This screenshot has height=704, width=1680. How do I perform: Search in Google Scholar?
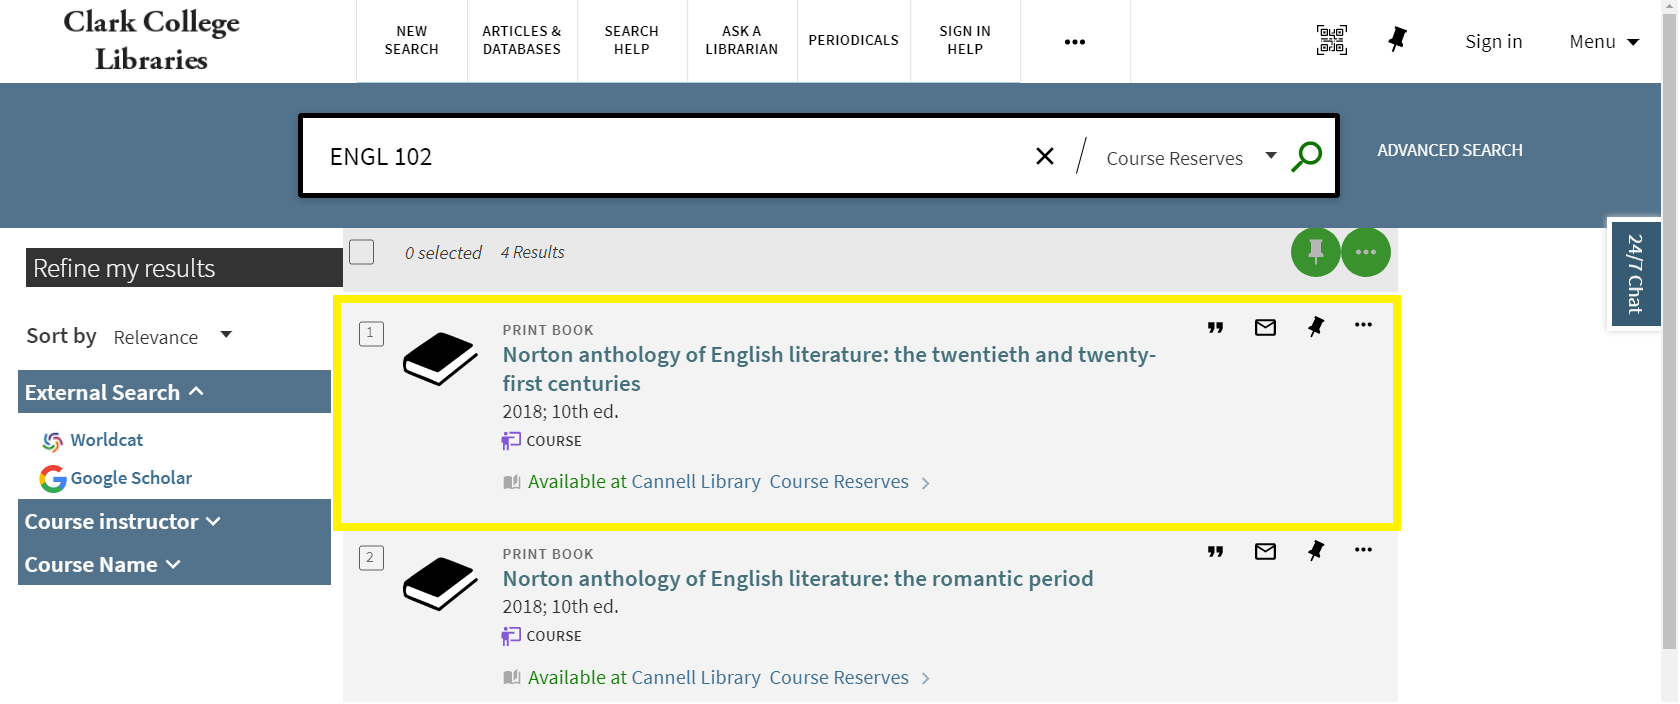click(x=131, y=478)
